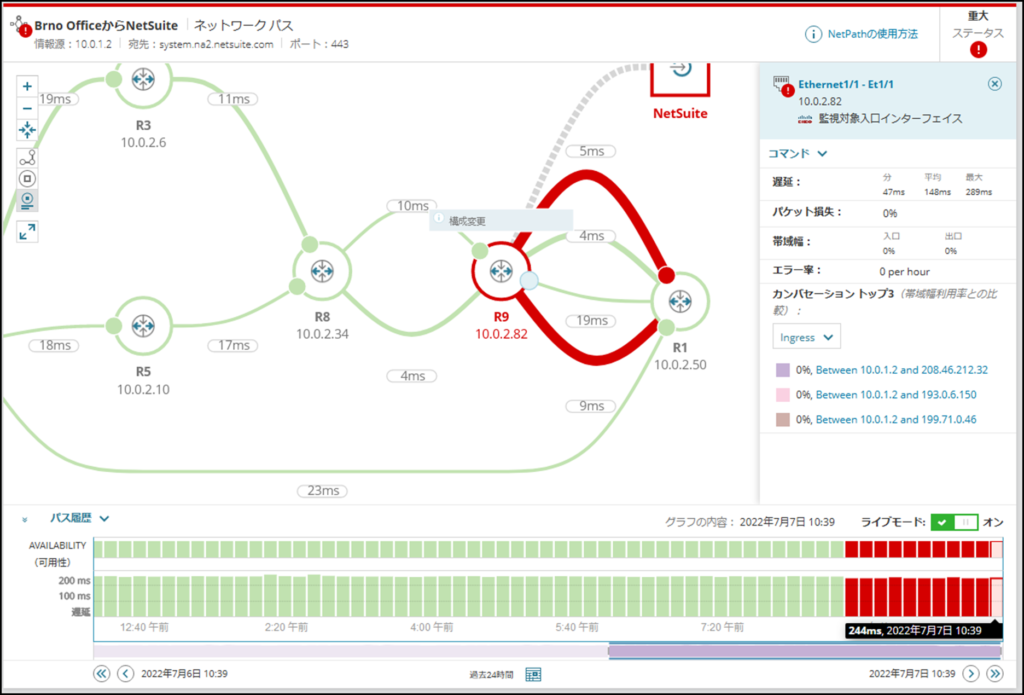Jump to the latest history with double-right arrows

tap(995, 673)
